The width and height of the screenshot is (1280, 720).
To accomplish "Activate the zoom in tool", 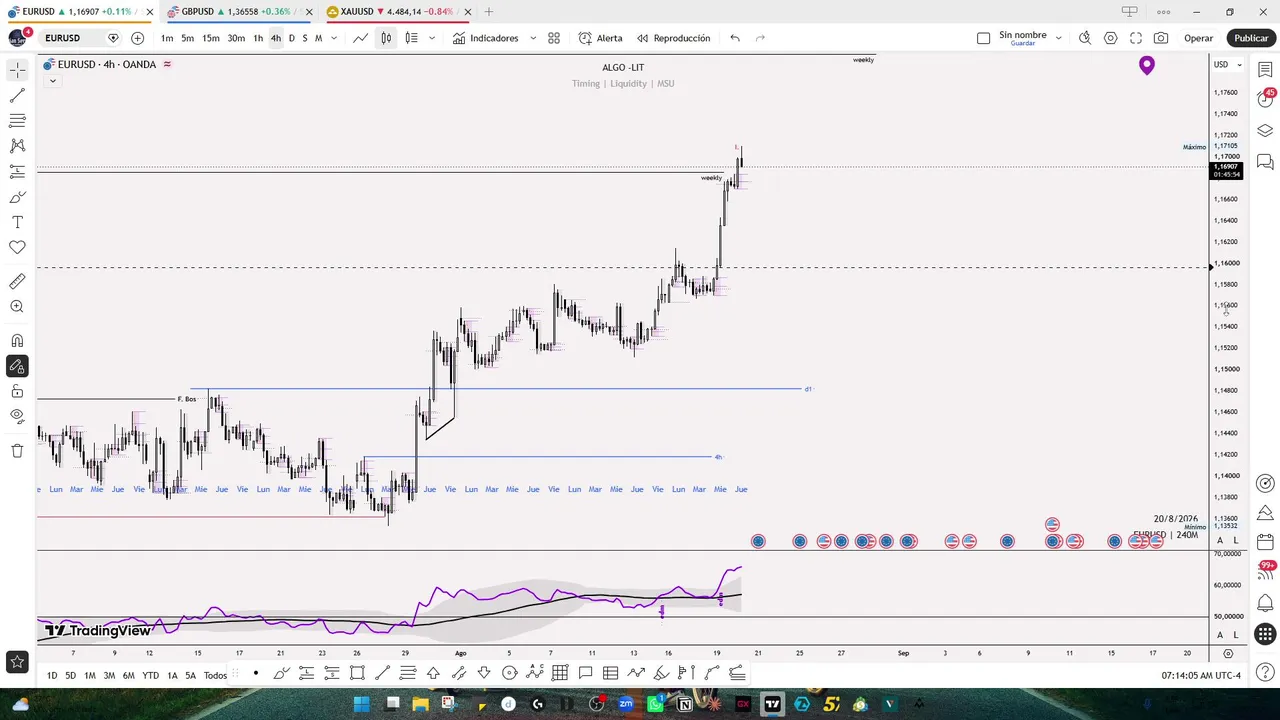I will (x=17, y=307).
